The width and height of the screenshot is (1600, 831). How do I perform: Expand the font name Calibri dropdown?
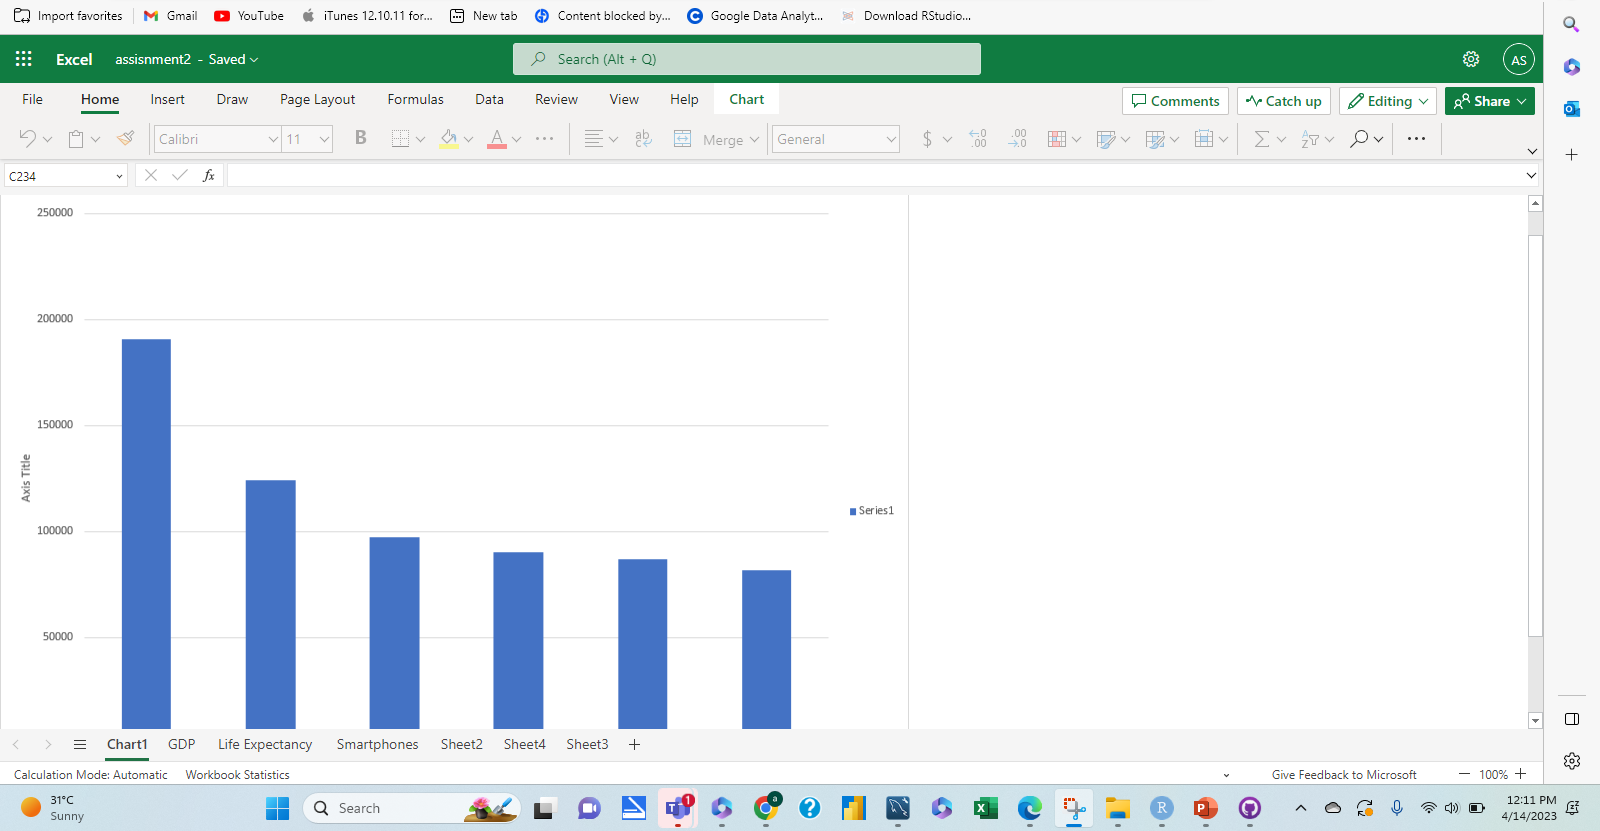pyautogui.click(x=273, y=139)
